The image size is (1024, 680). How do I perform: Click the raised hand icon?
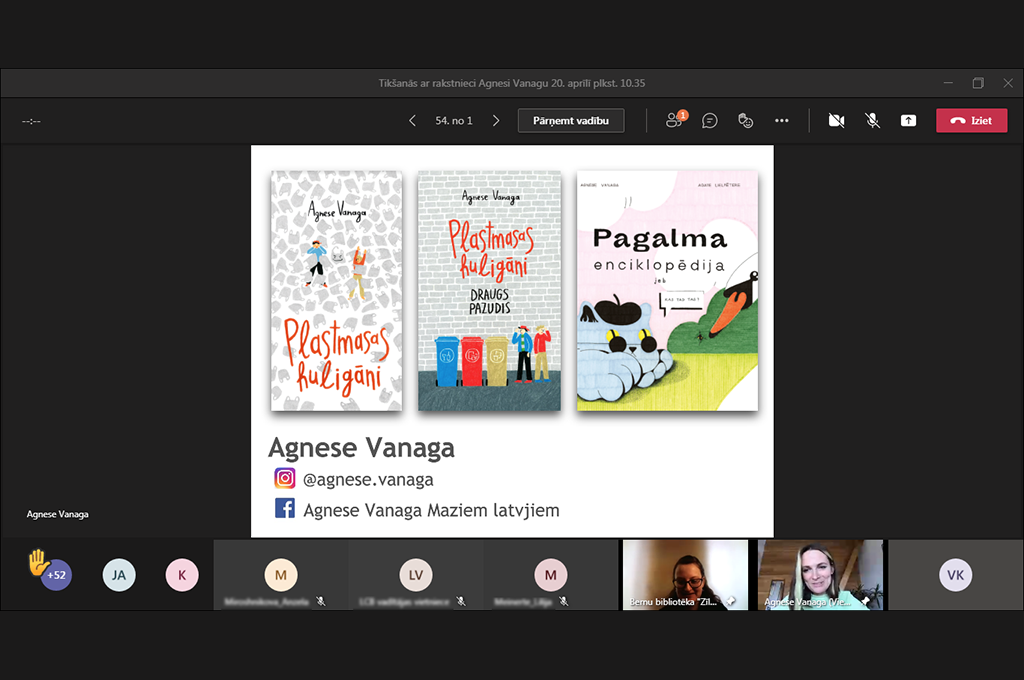38,562
